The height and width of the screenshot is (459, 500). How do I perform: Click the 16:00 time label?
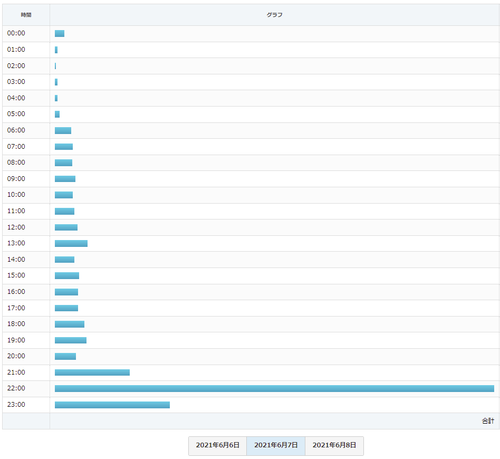16,292
